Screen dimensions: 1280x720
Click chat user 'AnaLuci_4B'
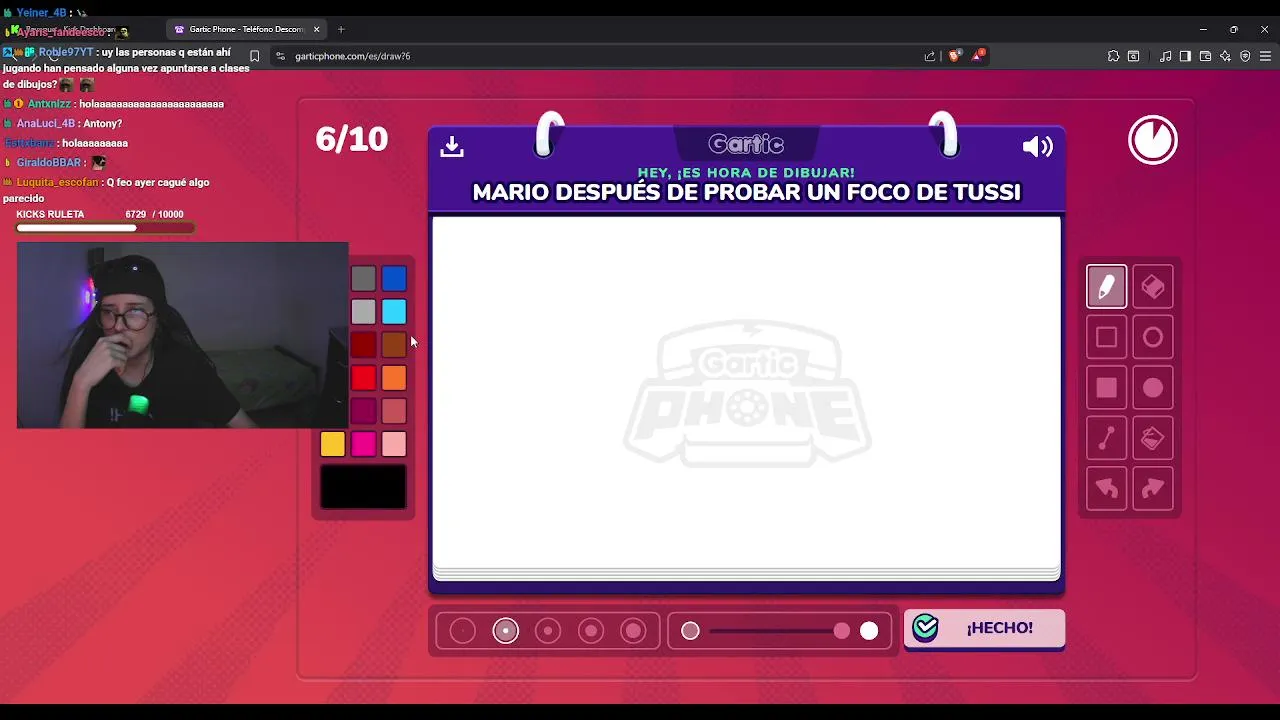click(x=46, y=123)
